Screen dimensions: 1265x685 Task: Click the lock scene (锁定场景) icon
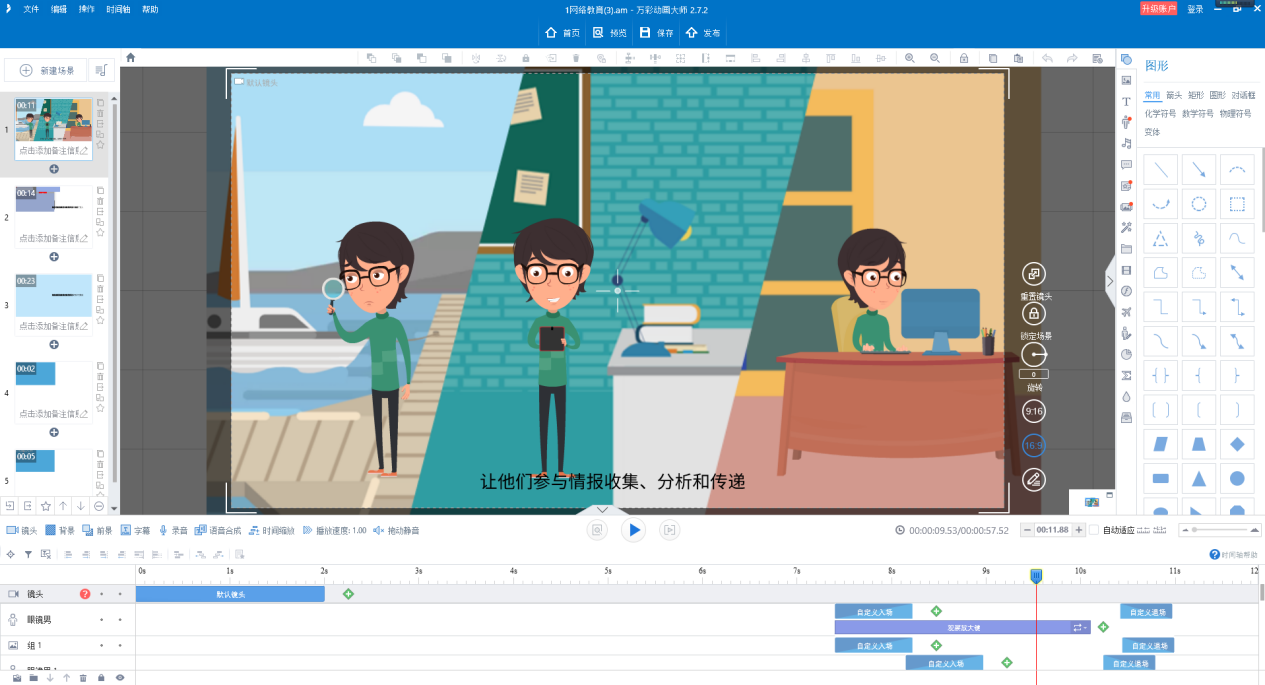(1034, 313)
